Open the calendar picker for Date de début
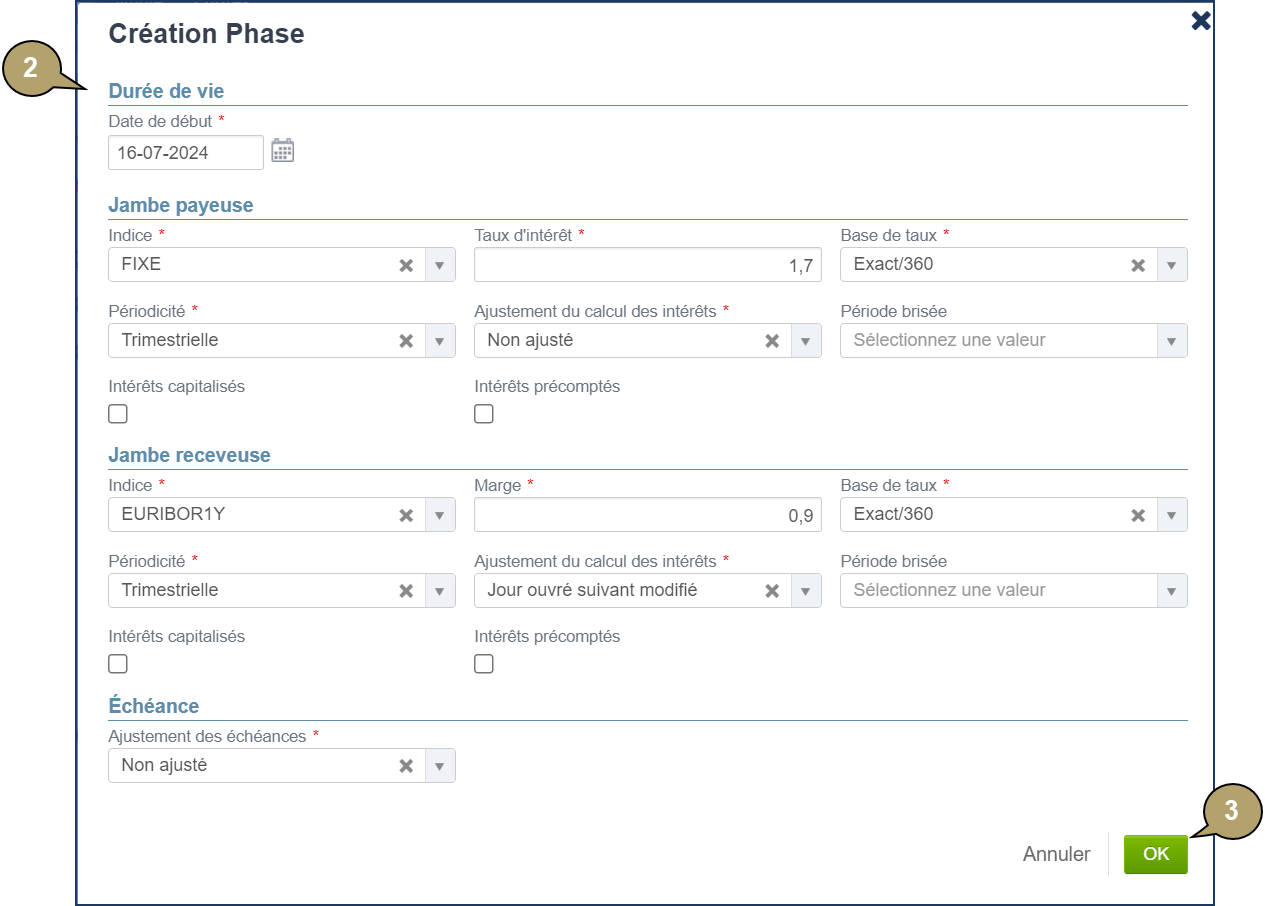This screenshot has width=1265, height=906. (x=283, y=151)
